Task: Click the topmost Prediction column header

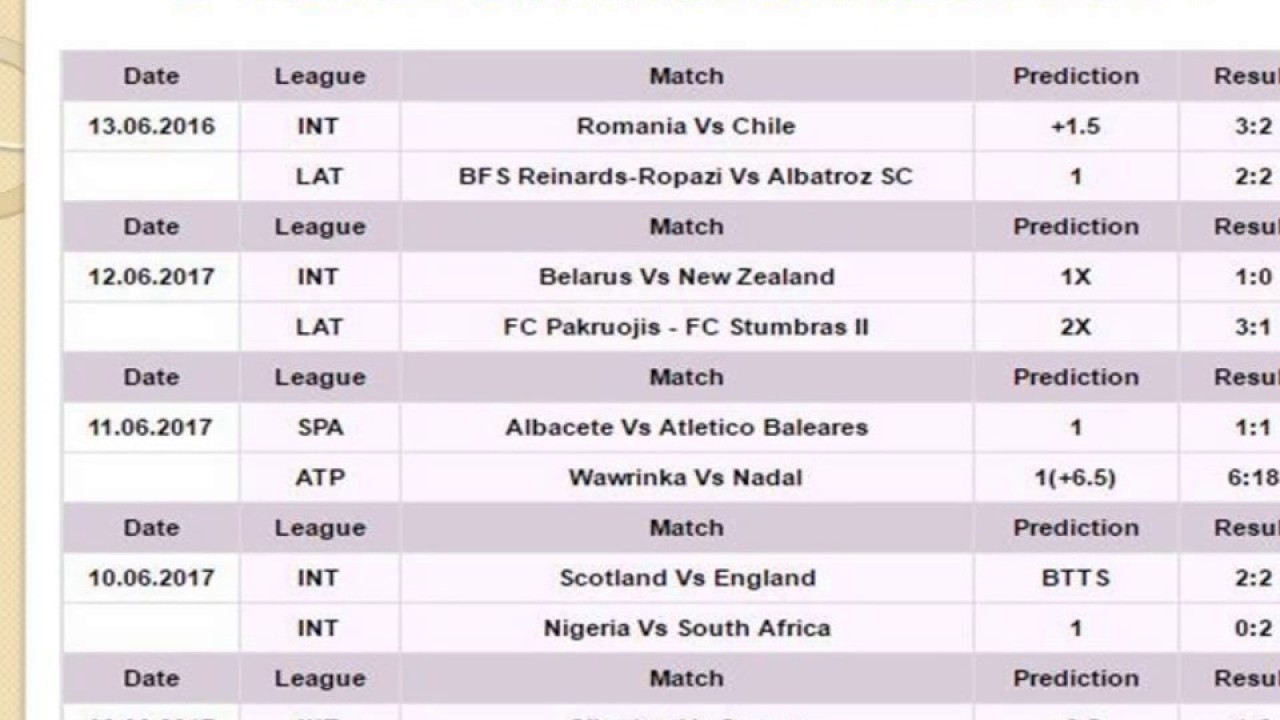Action: click(1075, 76)
